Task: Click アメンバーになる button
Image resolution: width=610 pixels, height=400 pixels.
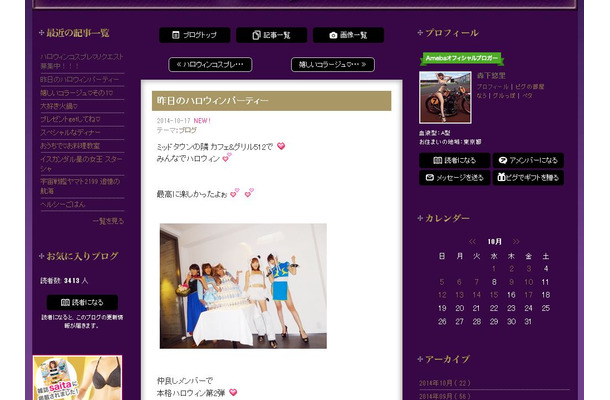Action: coord(527,160)
